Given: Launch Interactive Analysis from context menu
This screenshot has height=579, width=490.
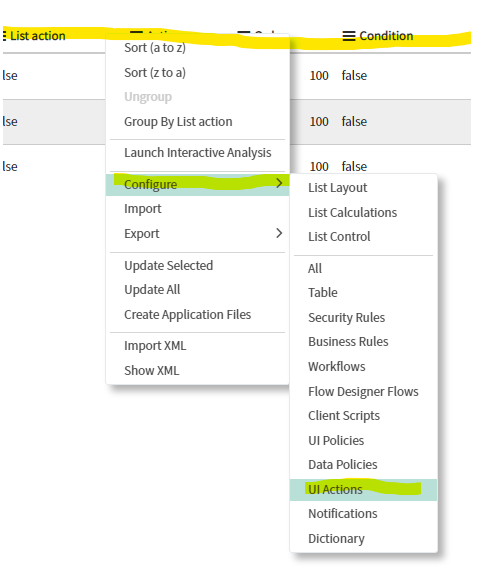Looking at the screenshot, I should click(198, 153).
